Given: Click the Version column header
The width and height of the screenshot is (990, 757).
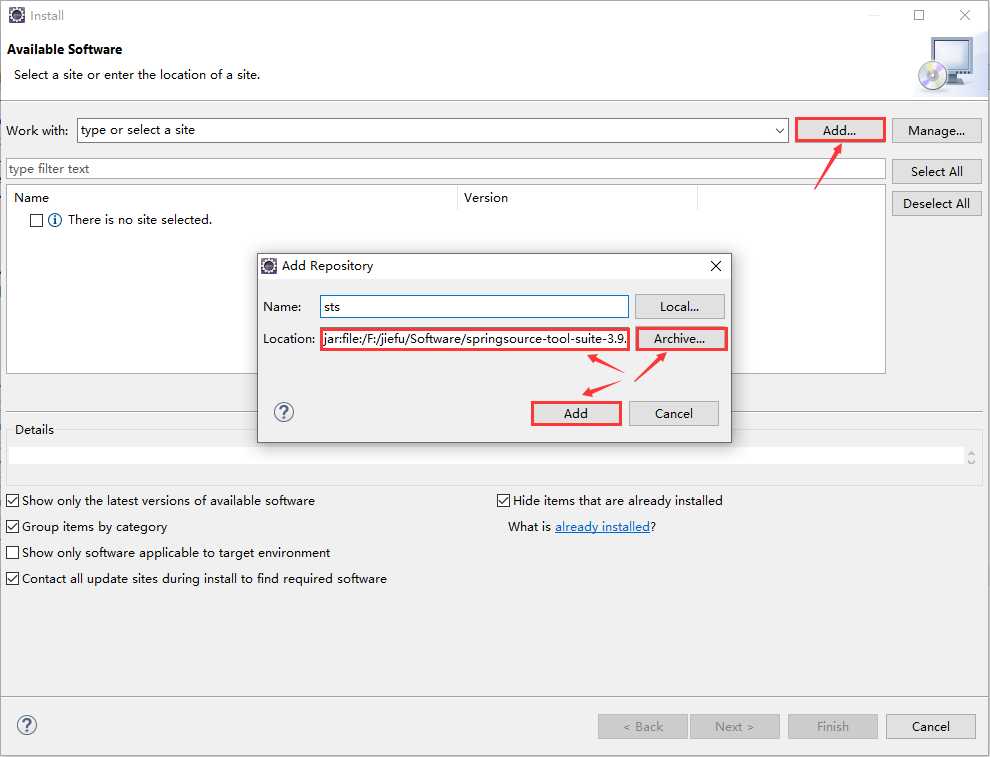Looking at the screenshot, I should tap(578, 198).
